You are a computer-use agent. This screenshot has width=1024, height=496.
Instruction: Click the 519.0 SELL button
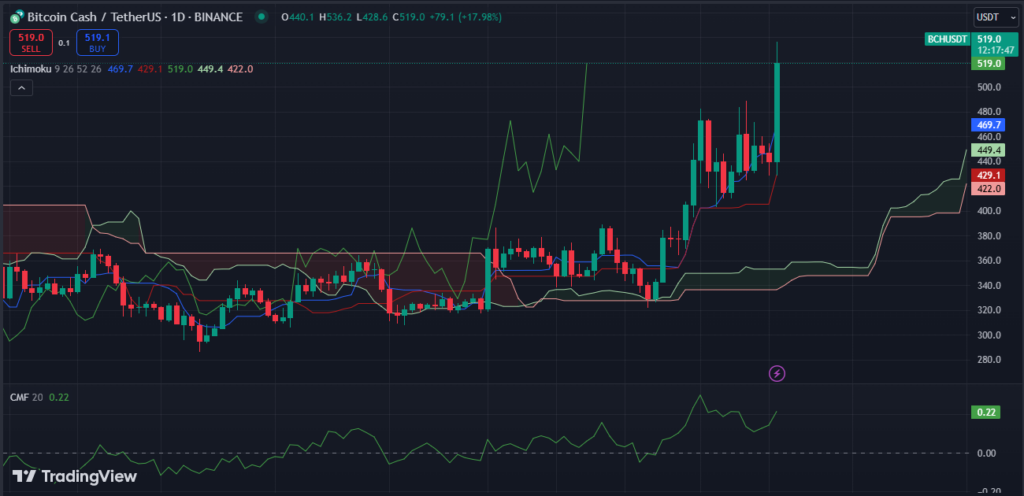tap(30, 42)
